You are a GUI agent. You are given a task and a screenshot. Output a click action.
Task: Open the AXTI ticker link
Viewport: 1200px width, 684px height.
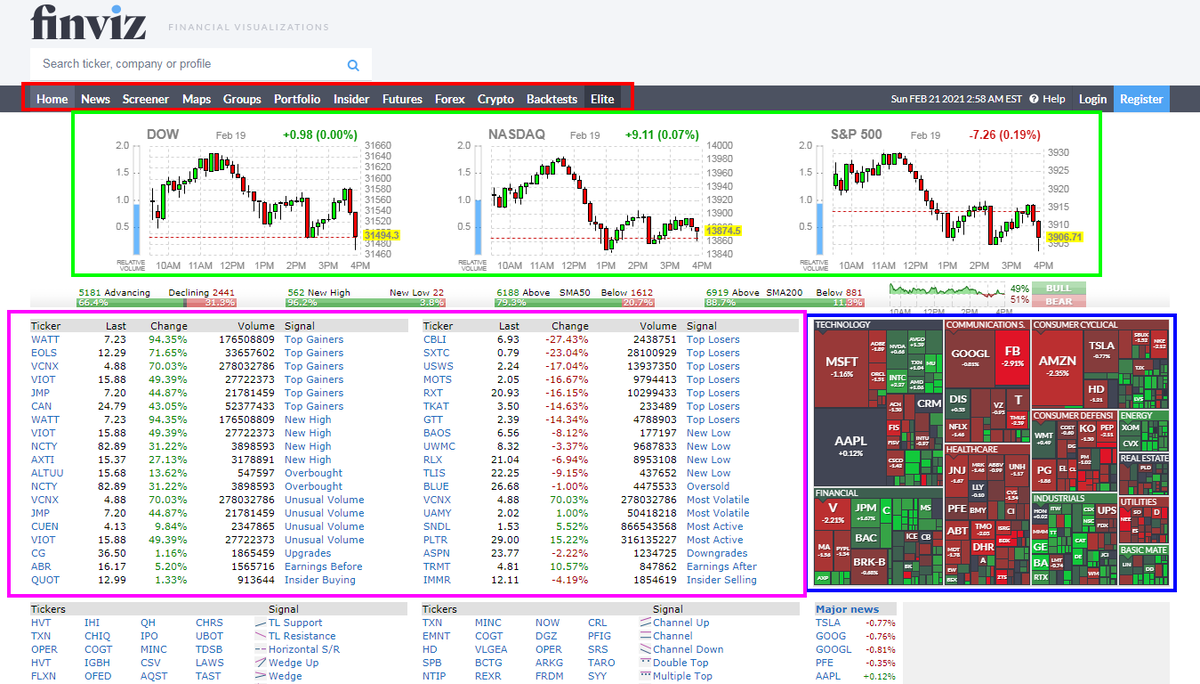click(43, 460)
